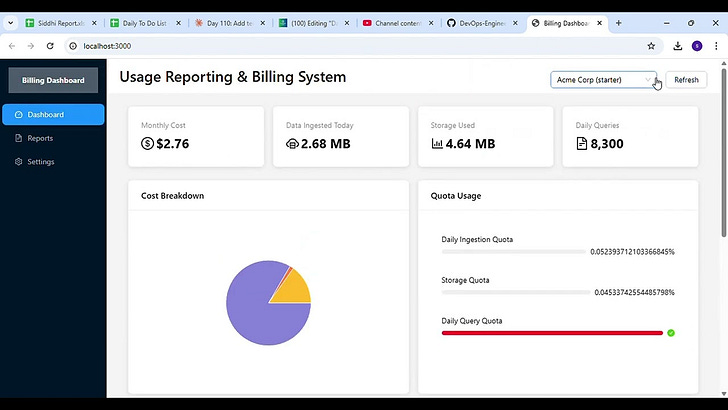Click the Refresh button
Image resolution: width=728 pixels, height=410 pixels.
[x=686, y=80]
